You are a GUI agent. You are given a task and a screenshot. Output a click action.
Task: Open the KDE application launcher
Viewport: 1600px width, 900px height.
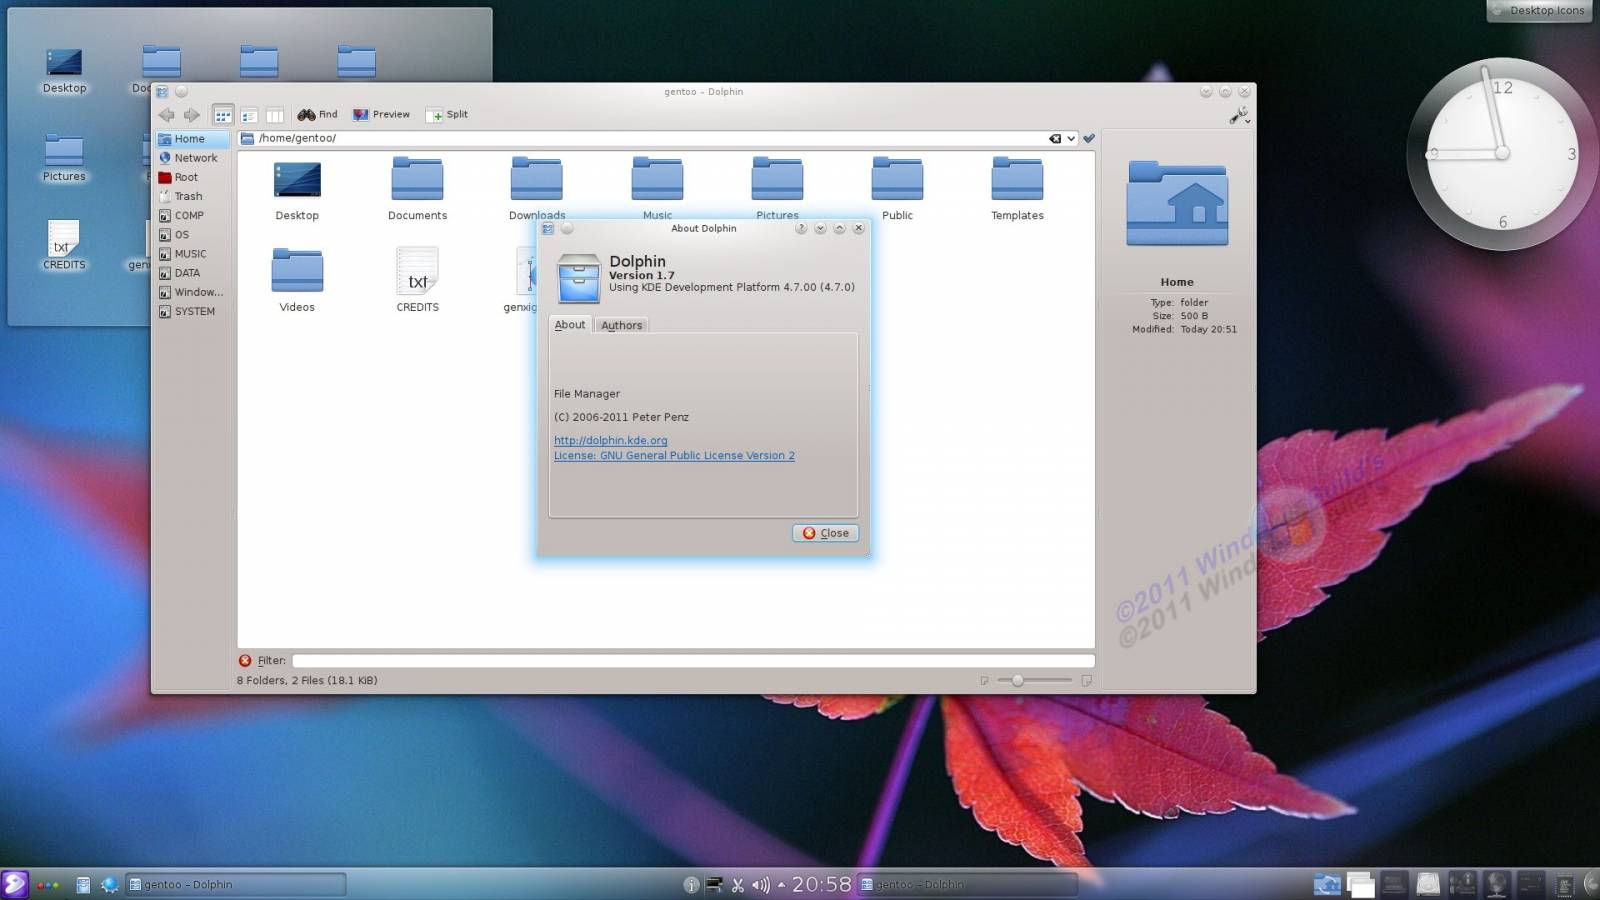(14, 884)
